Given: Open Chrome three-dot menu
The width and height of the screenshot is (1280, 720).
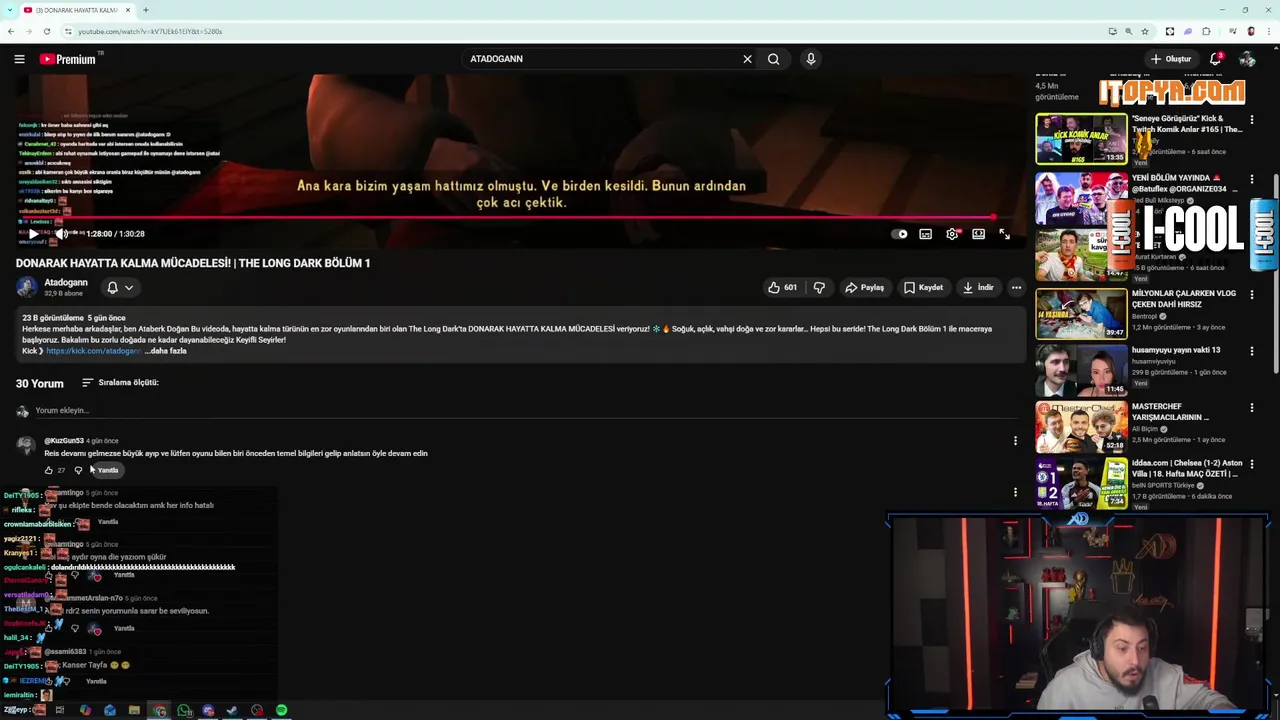Looking at the screenshot, I should click(x=1269, y=31).
